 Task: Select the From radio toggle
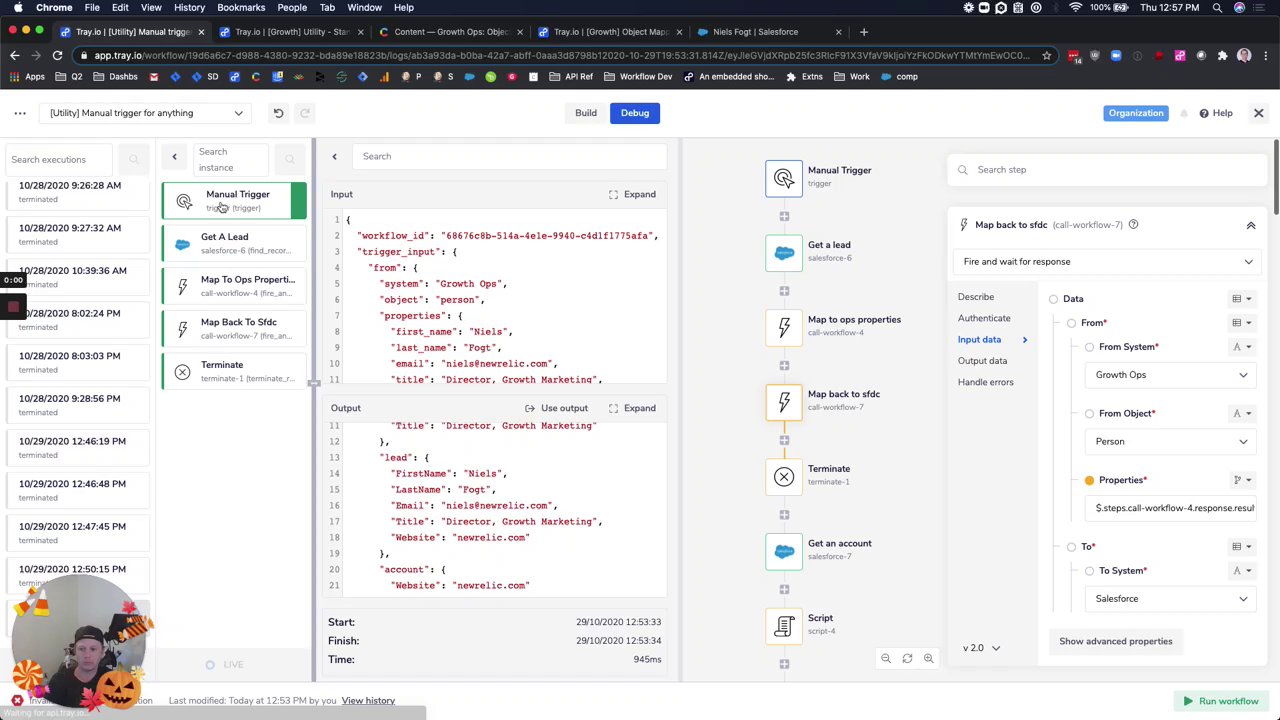[x=1071, y=323]
